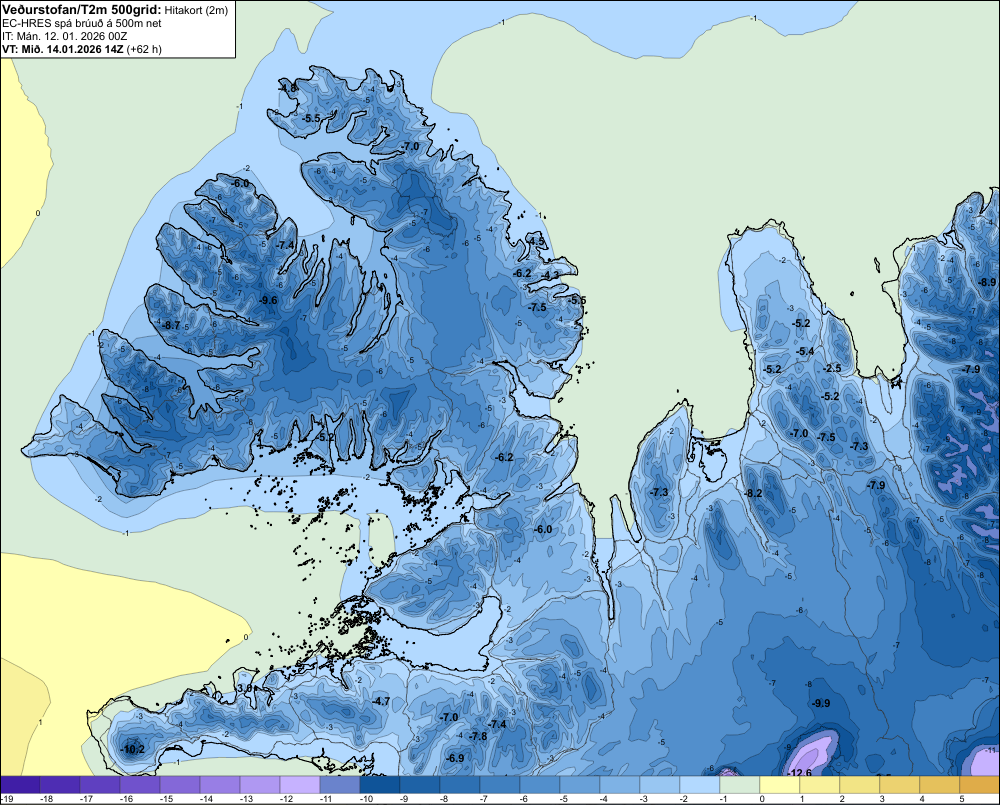This screenshot has width=1000, height=805.
Task: Click the -3 label in the color legend
Action: (x=643, y=799)
